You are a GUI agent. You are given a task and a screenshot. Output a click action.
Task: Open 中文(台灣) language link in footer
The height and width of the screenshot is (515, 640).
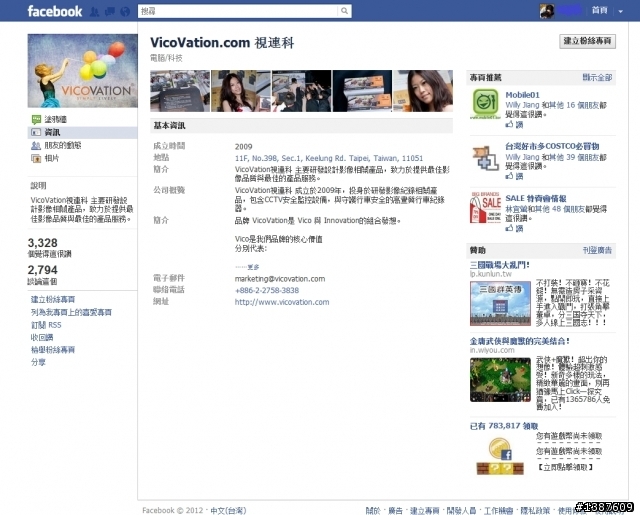tap(228, 511)
